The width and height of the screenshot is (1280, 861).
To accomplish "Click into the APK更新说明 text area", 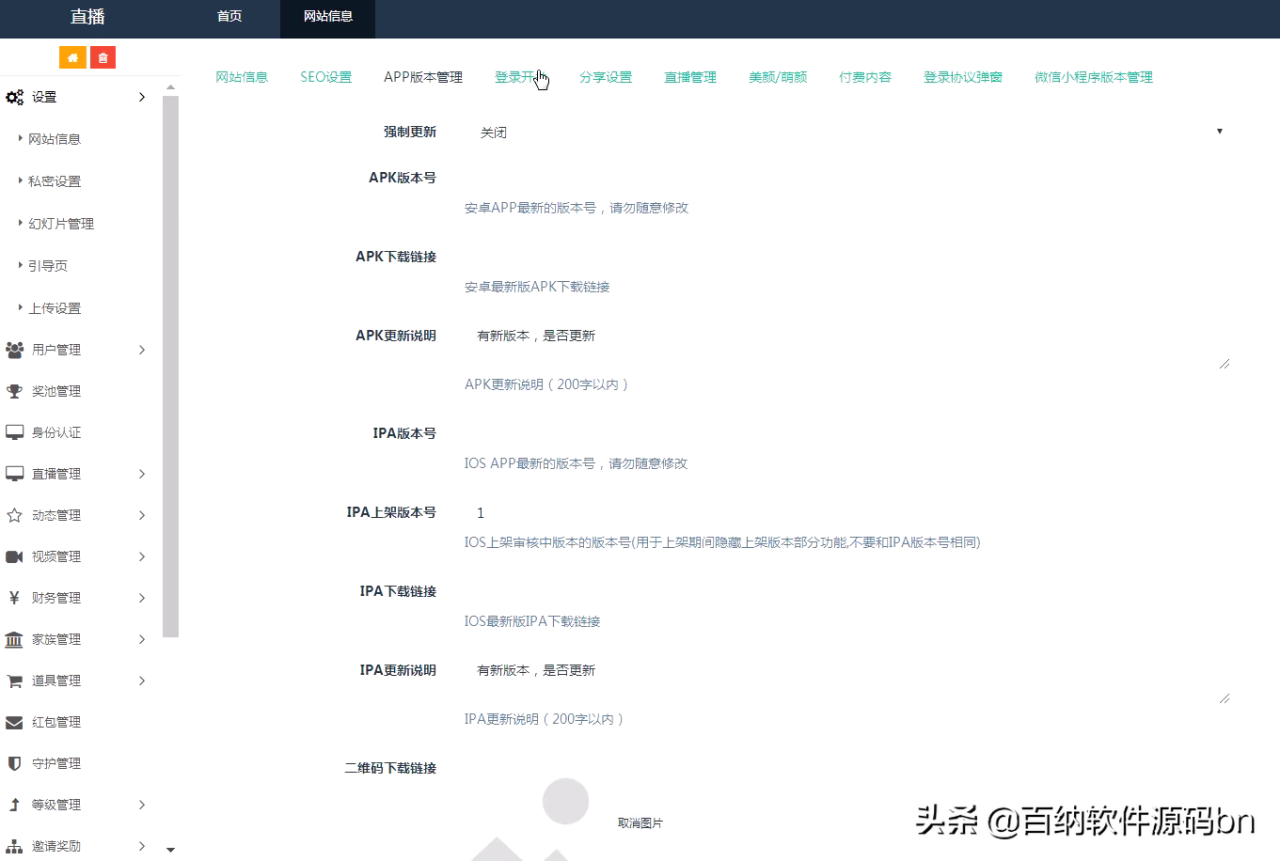I will pyautogui.click(x=847, y=346).
